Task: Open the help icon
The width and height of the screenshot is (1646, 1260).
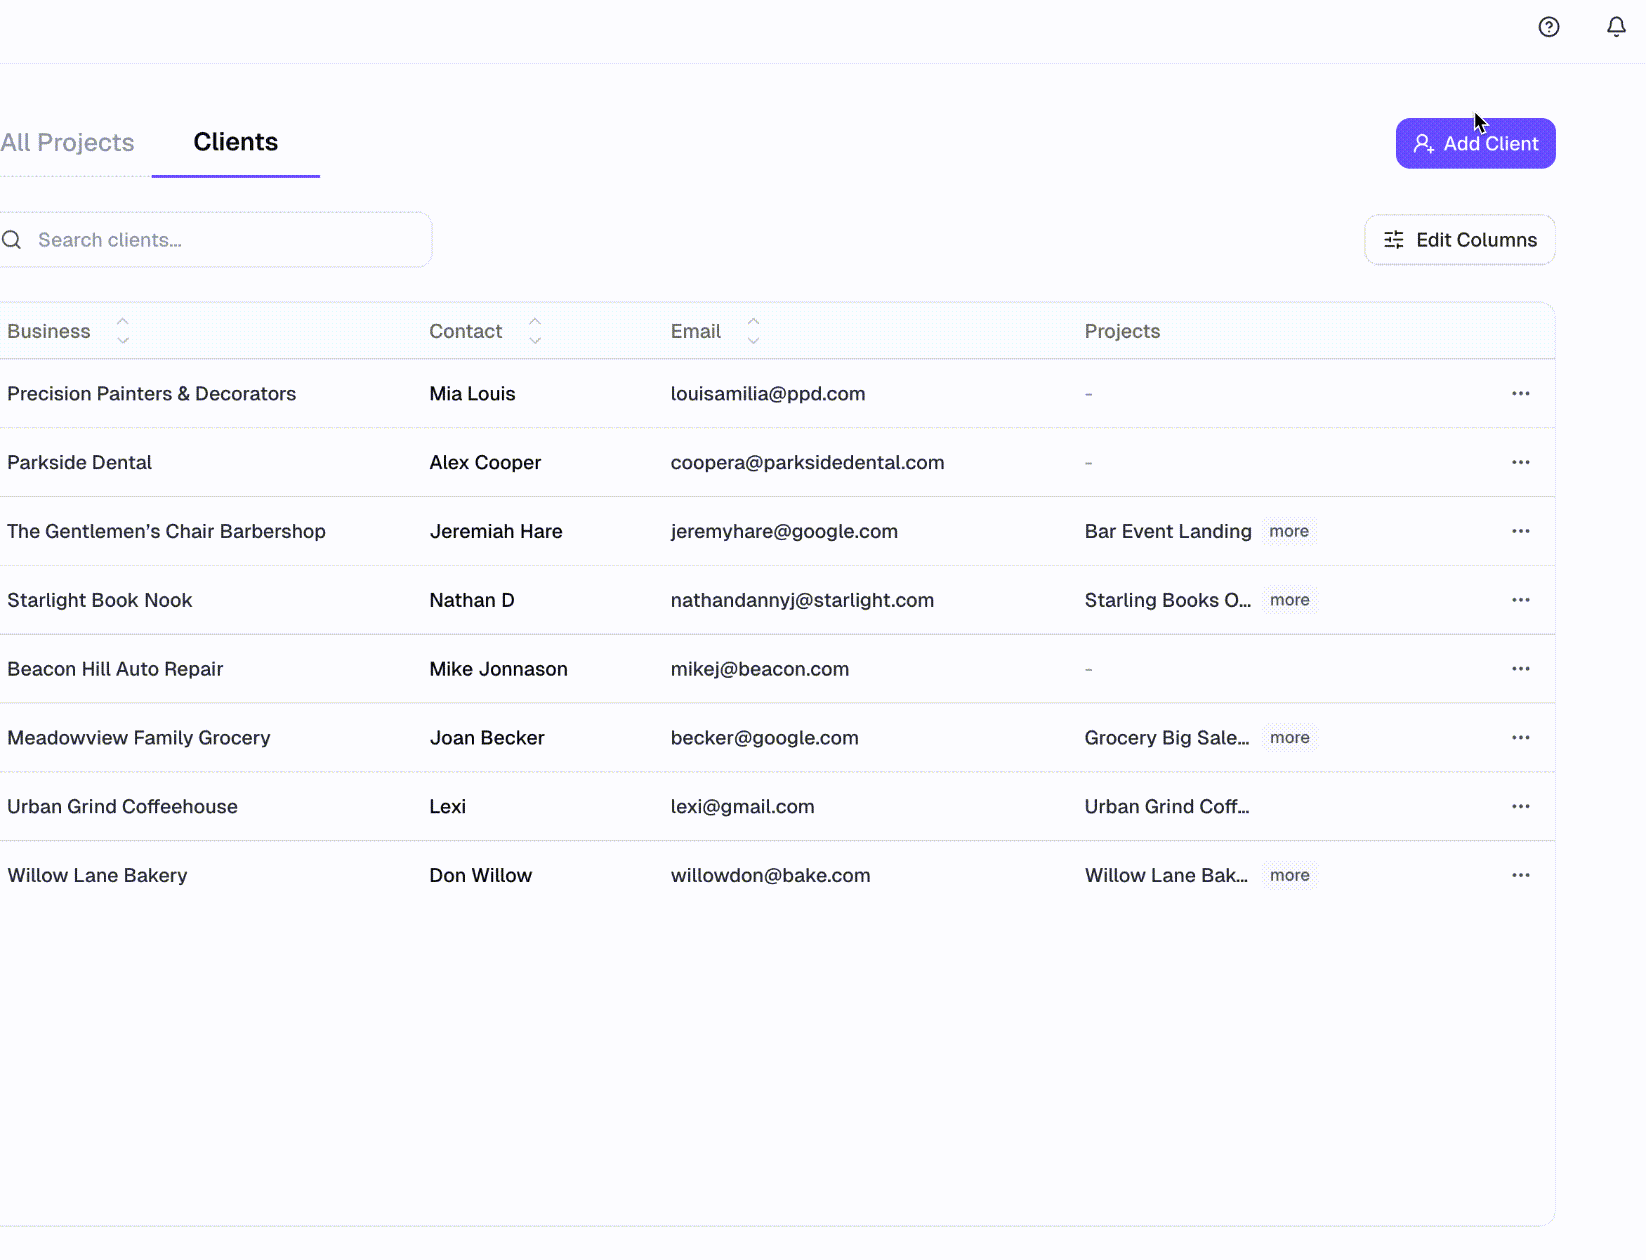Action: coord(1549,27)
